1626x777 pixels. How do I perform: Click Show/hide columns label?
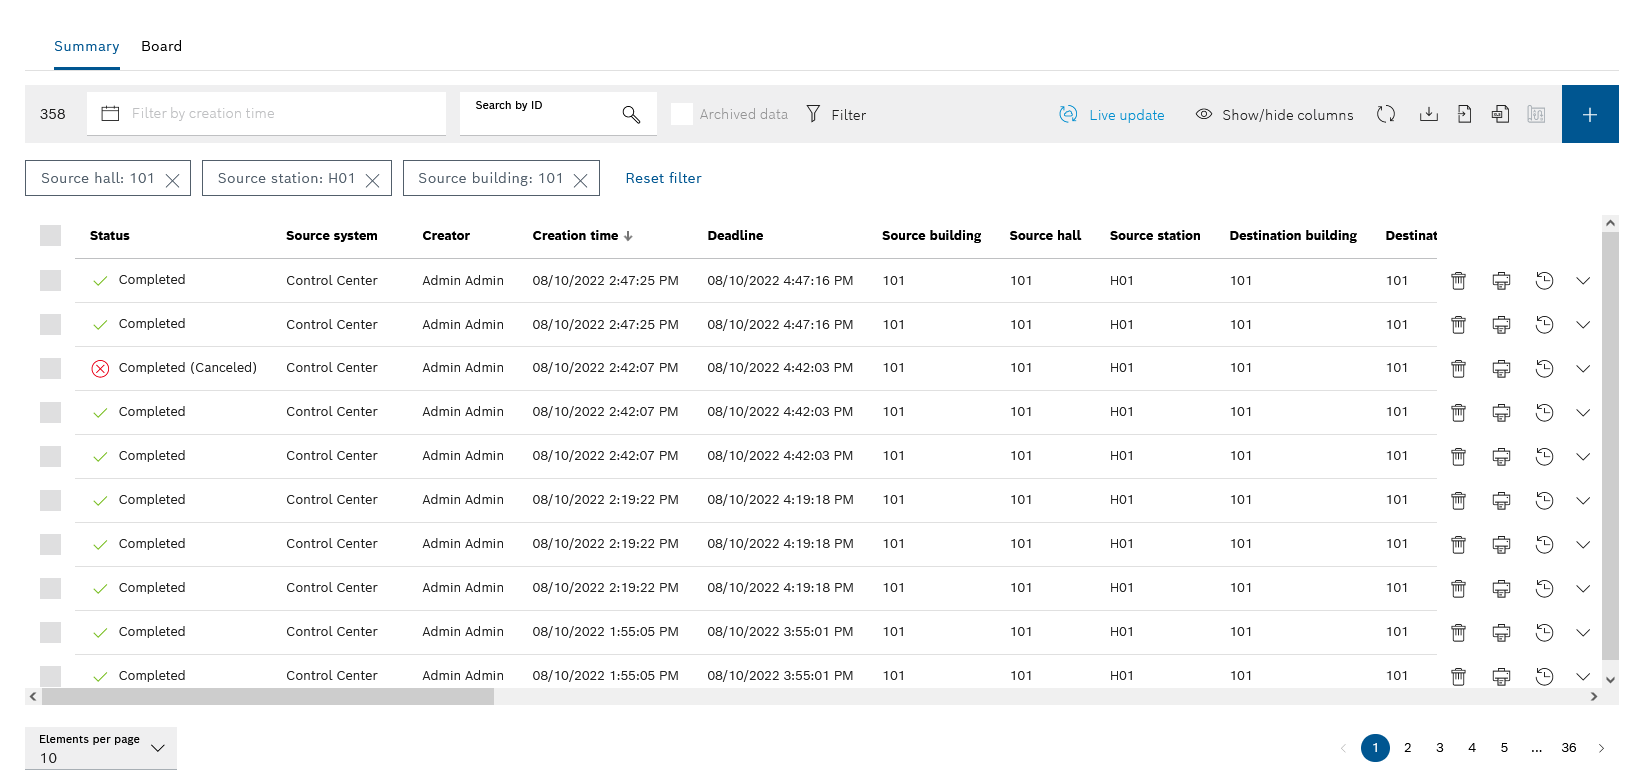[x=1288, y=115]
